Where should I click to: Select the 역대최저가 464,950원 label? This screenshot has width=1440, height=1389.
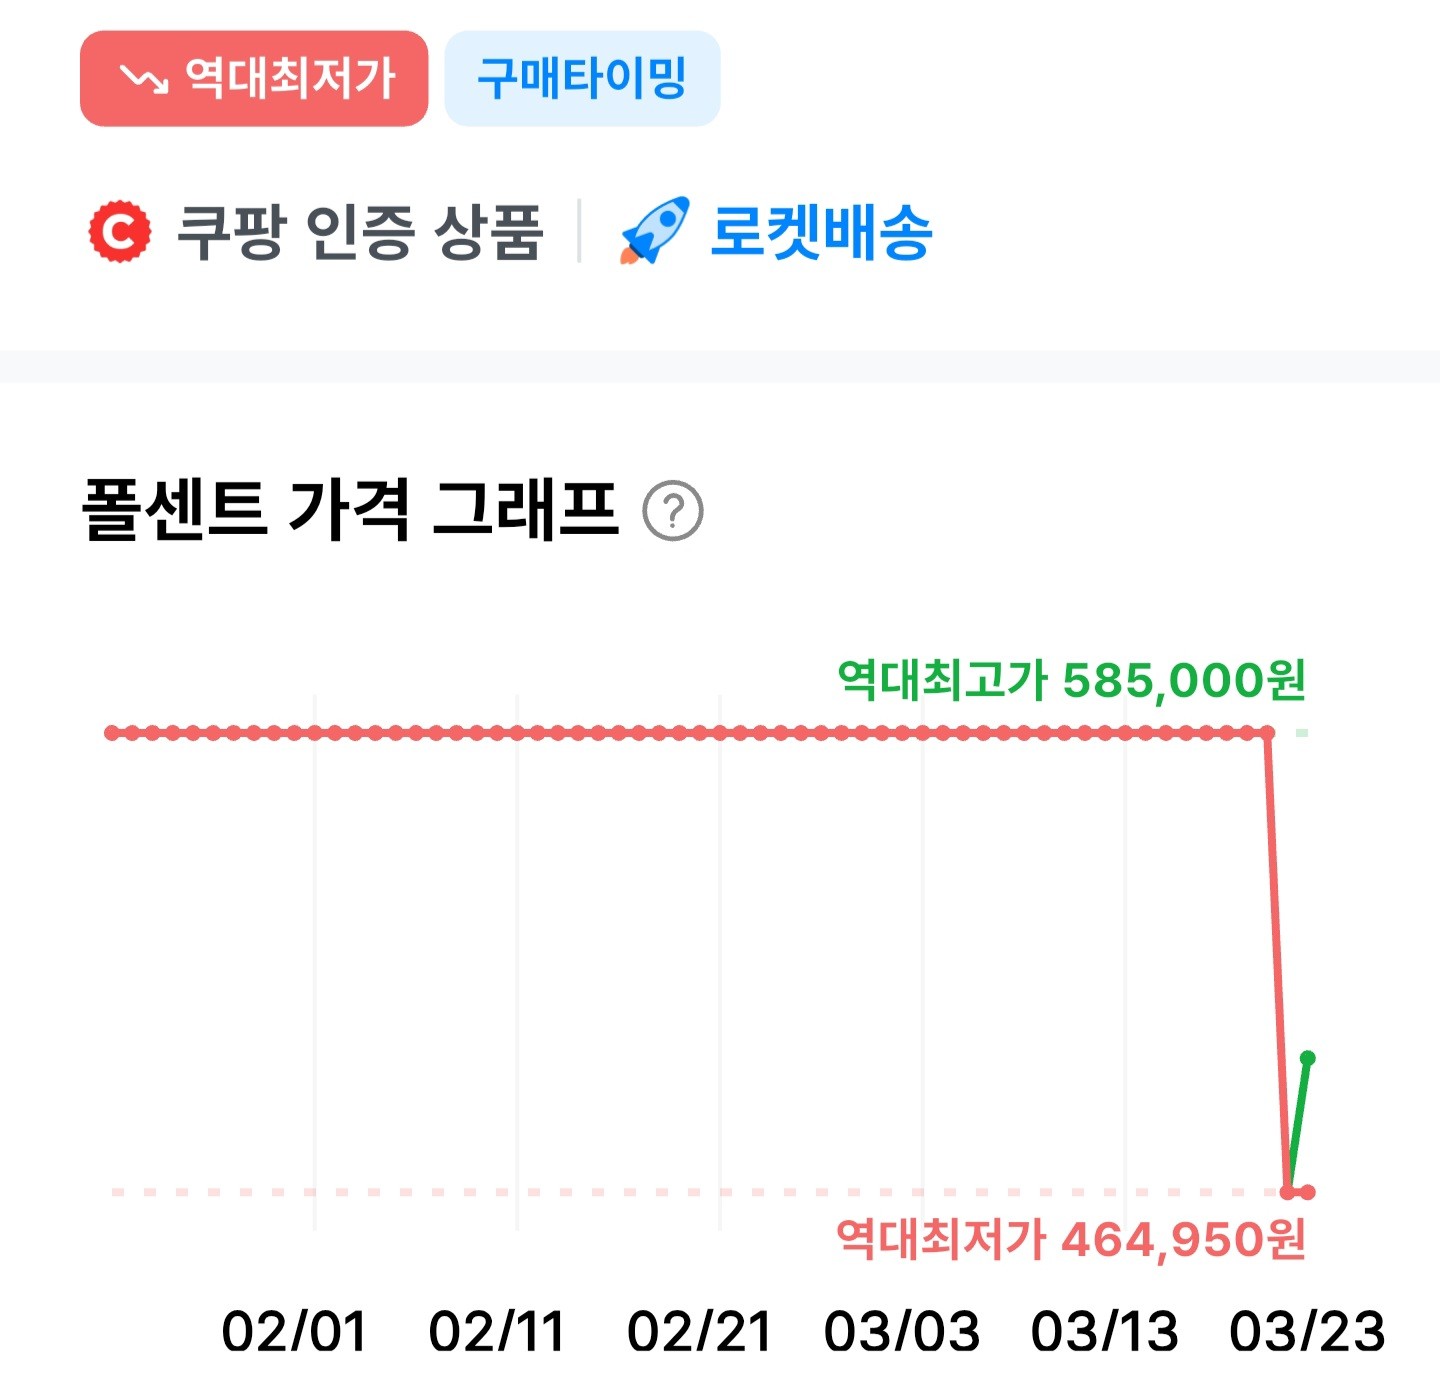coord(1071,1240)
